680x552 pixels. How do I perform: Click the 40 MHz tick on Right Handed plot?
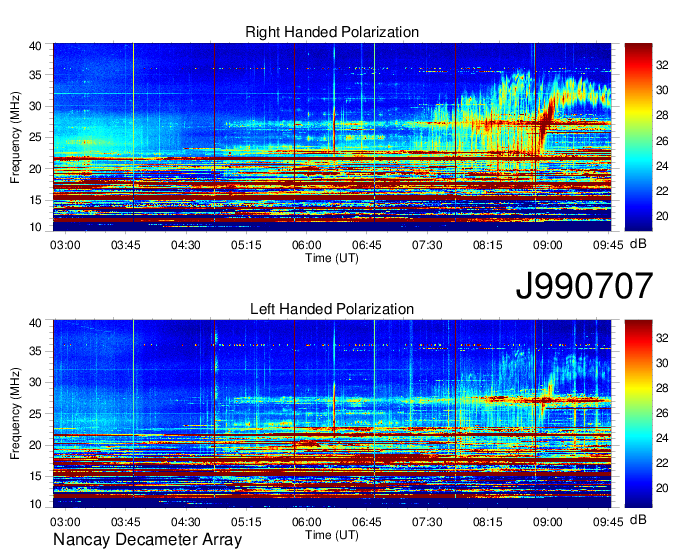click(x=35, y=46)
